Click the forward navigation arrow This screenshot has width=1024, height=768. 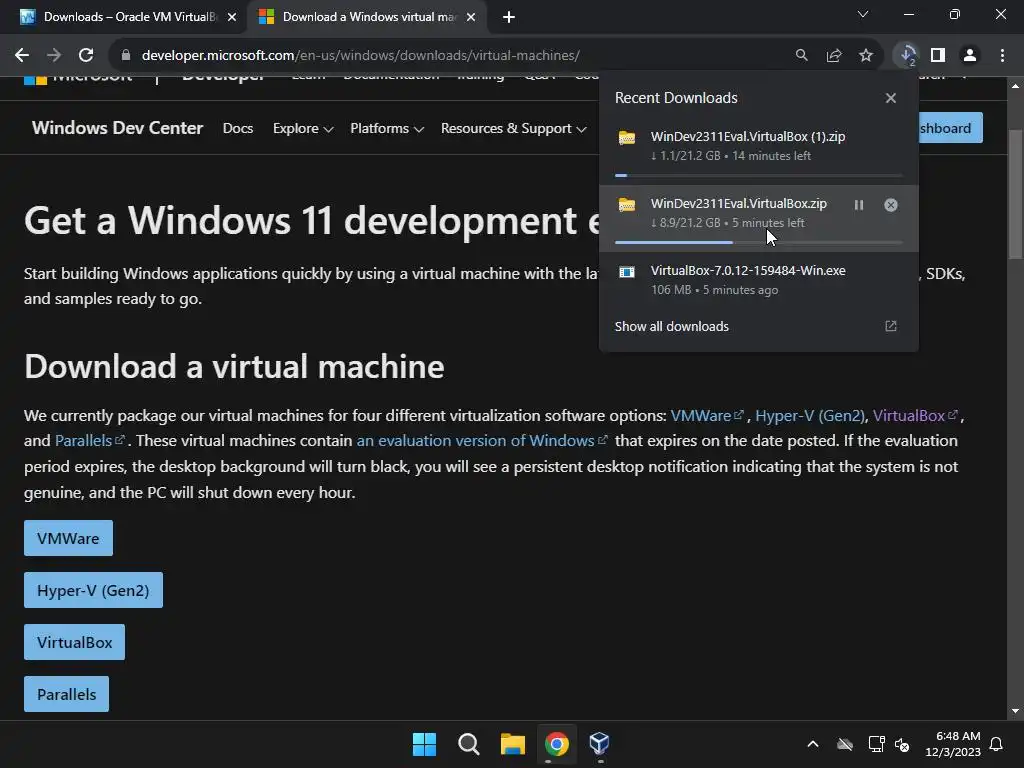pyautogui.click(x=54, y=56)
